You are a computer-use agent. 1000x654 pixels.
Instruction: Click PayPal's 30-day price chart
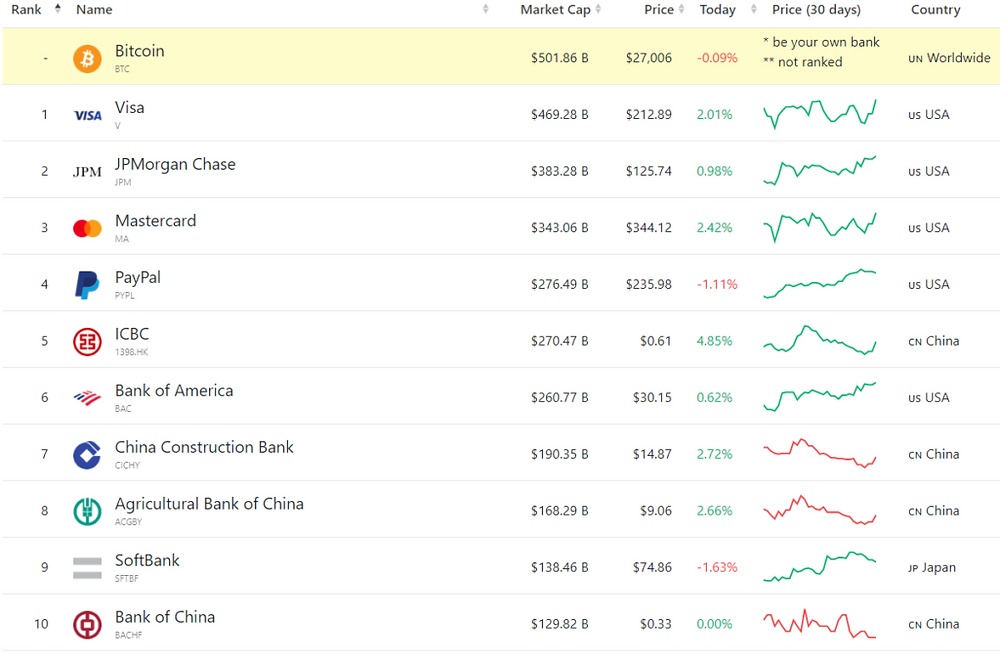click(820, 283)
